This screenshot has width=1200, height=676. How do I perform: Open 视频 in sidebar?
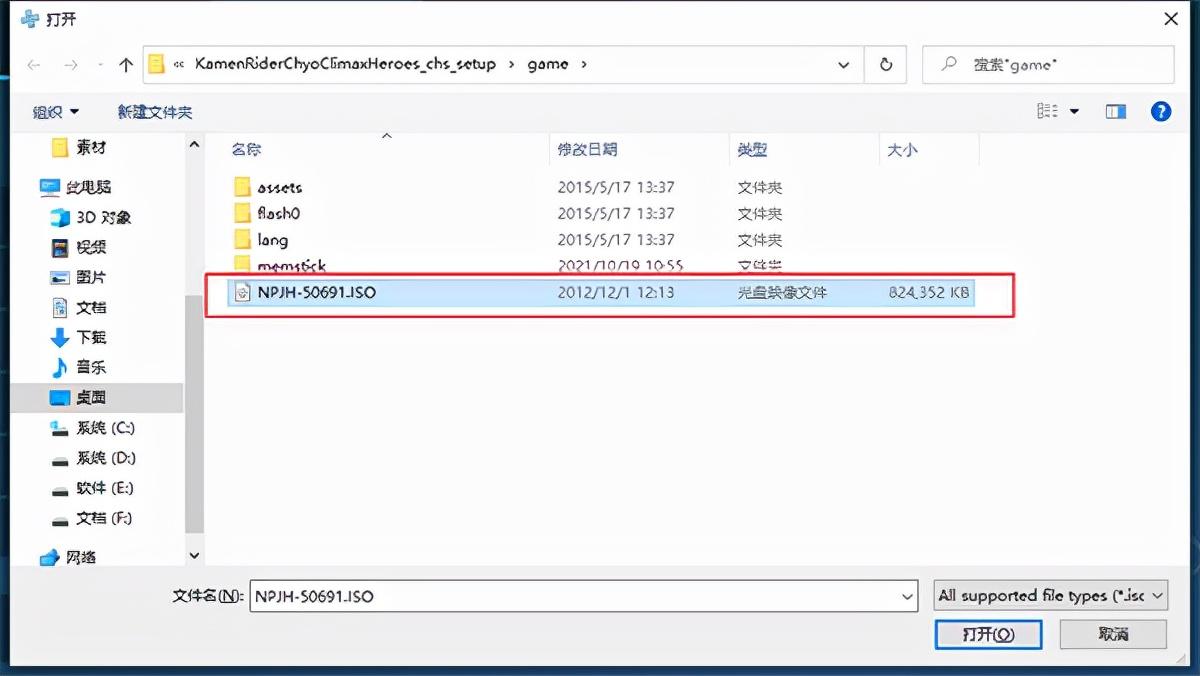[x=78, y=247]
